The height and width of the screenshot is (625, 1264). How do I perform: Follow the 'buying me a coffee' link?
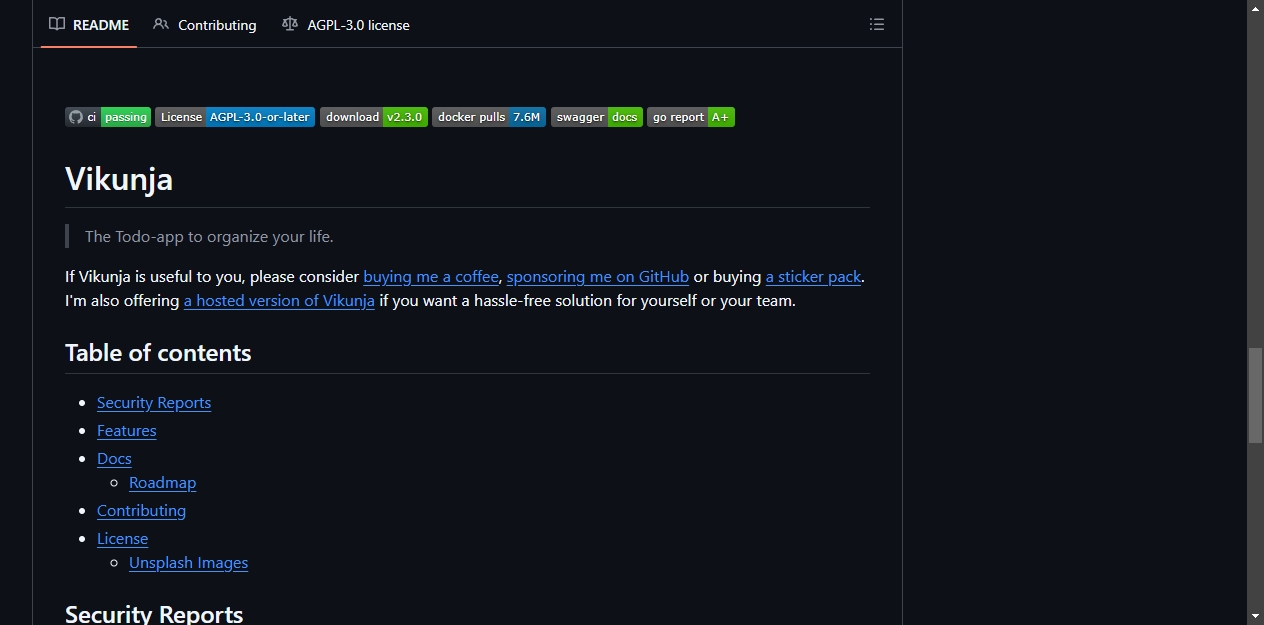coord(431,277)
